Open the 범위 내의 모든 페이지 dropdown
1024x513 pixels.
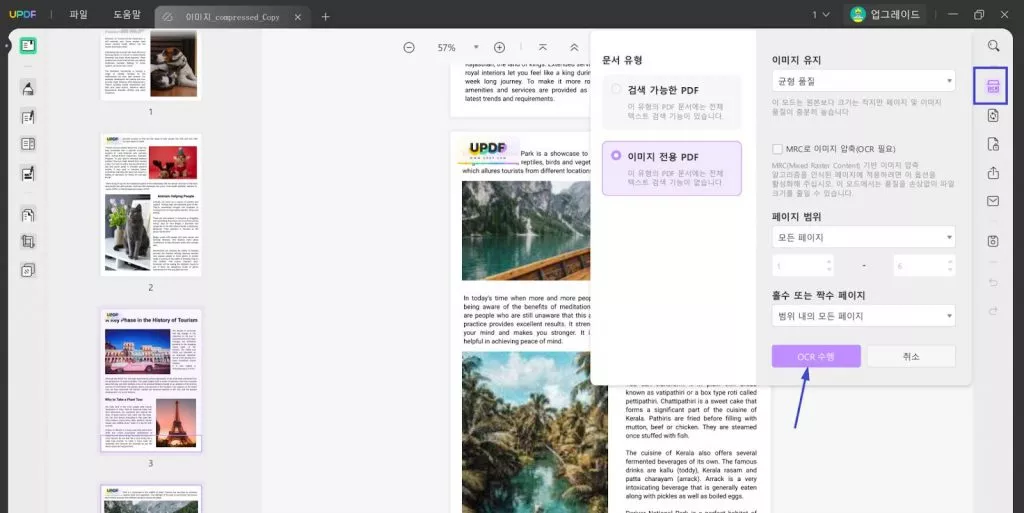pyautogui.click(x=863, y=316)
